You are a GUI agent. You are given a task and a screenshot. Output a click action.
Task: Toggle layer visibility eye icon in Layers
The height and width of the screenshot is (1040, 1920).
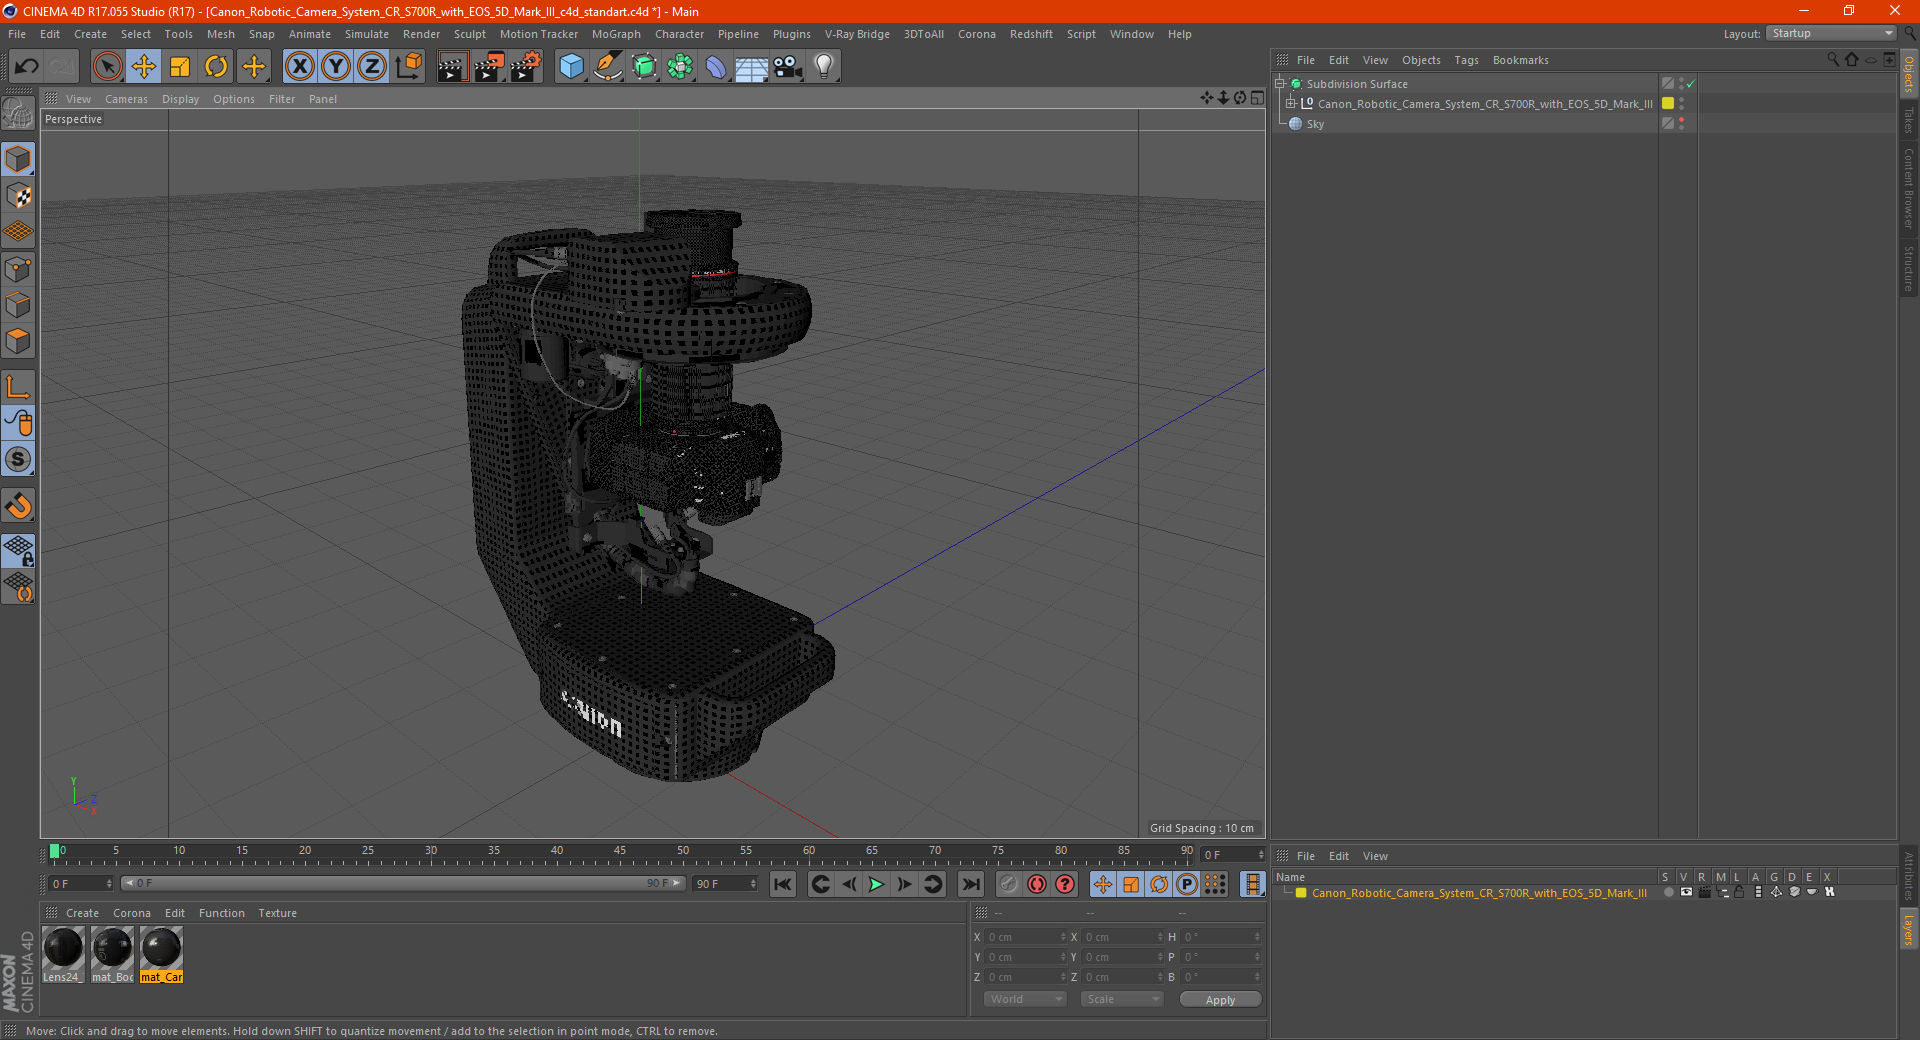(1686, 893)
